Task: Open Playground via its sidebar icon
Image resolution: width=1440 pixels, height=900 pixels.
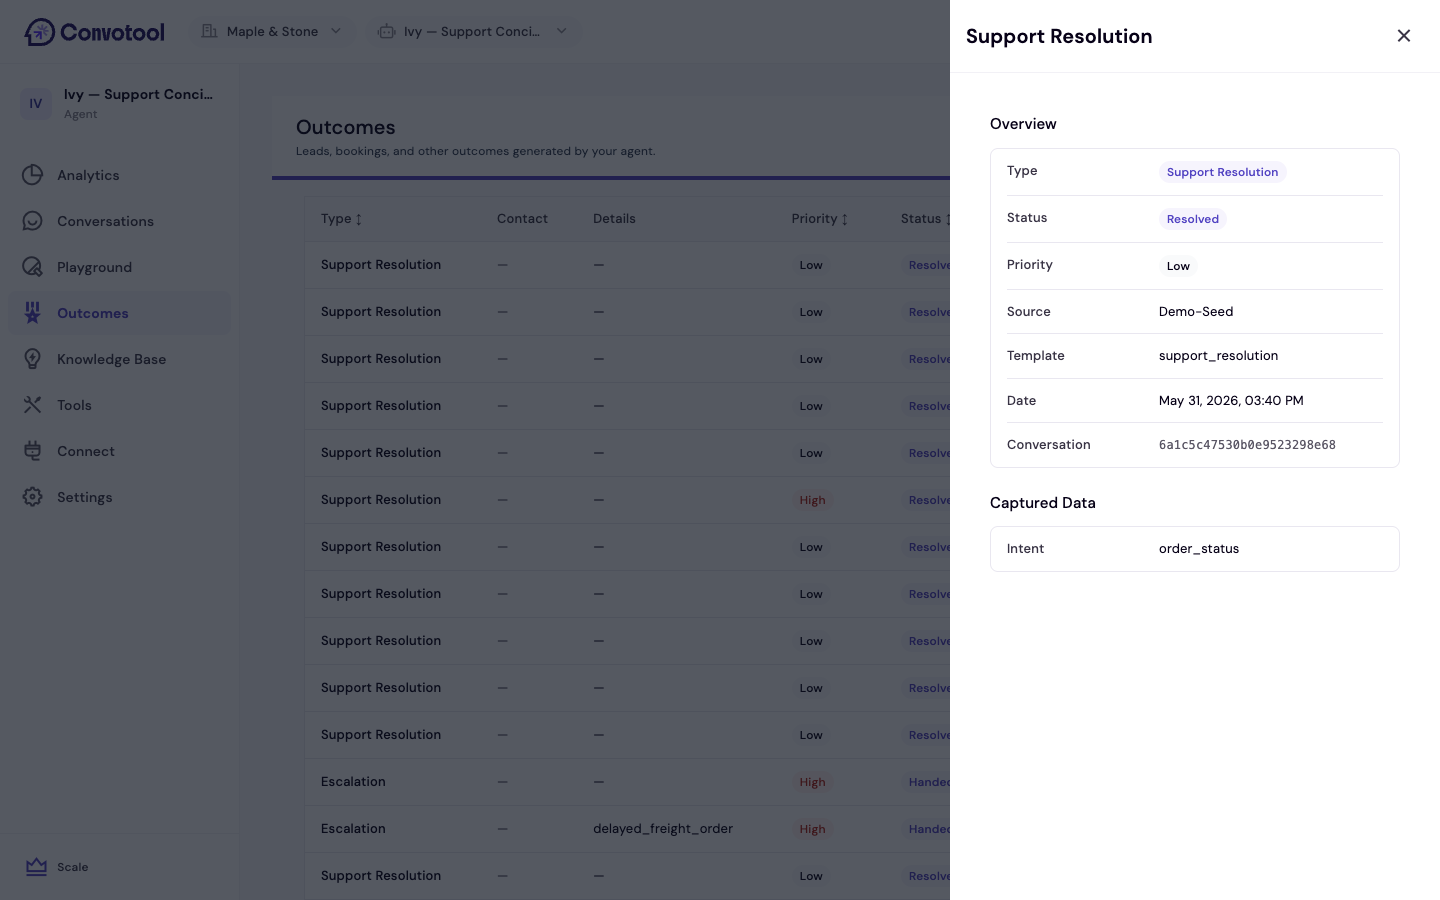Action: (x=33, y=267)
